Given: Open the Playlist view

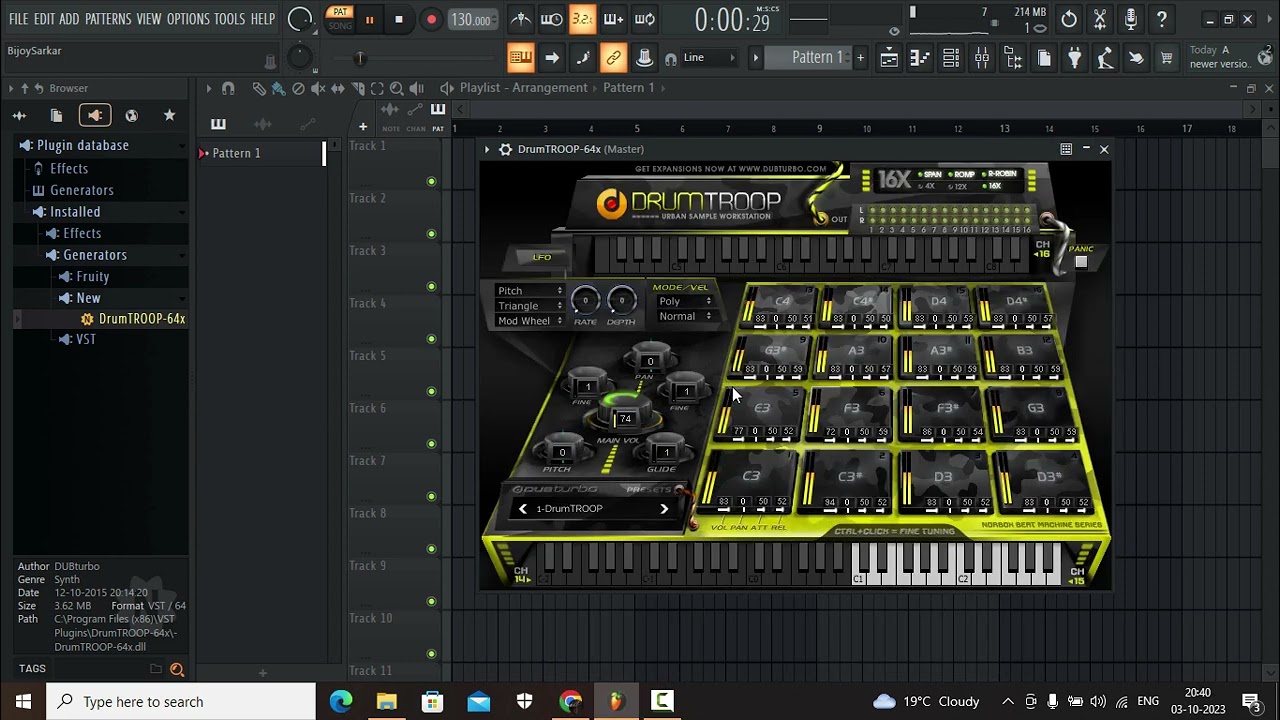Looking at the screenshot, I should [889, 59].
